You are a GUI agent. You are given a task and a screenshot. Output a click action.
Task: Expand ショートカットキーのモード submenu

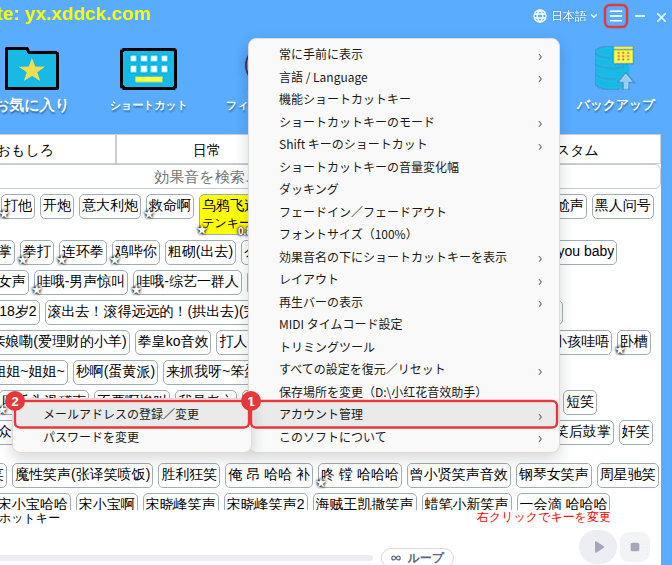(405, 123)
